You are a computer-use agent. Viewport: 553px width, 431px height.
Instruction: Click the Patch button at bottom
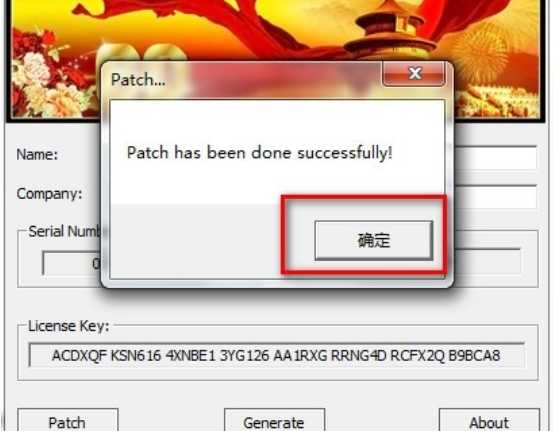pyautogui.click(x=67, y=421)
